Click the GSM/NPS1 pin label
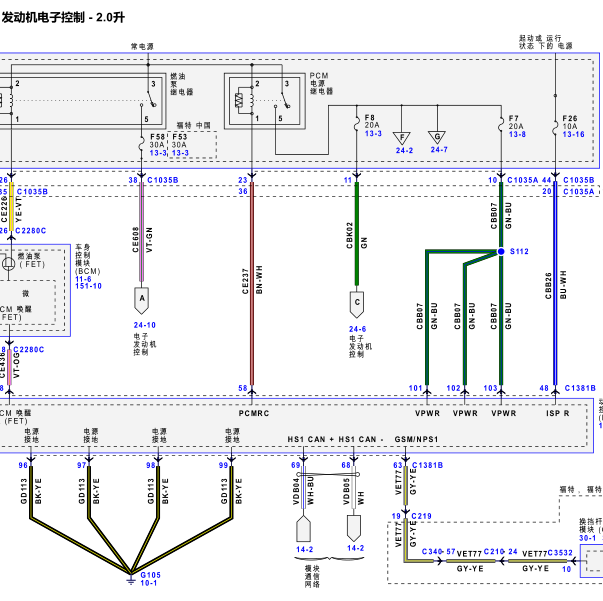Image resolution: width=603 pixels, height=601 pixels. pyautogui.click(x=416, y=439)
